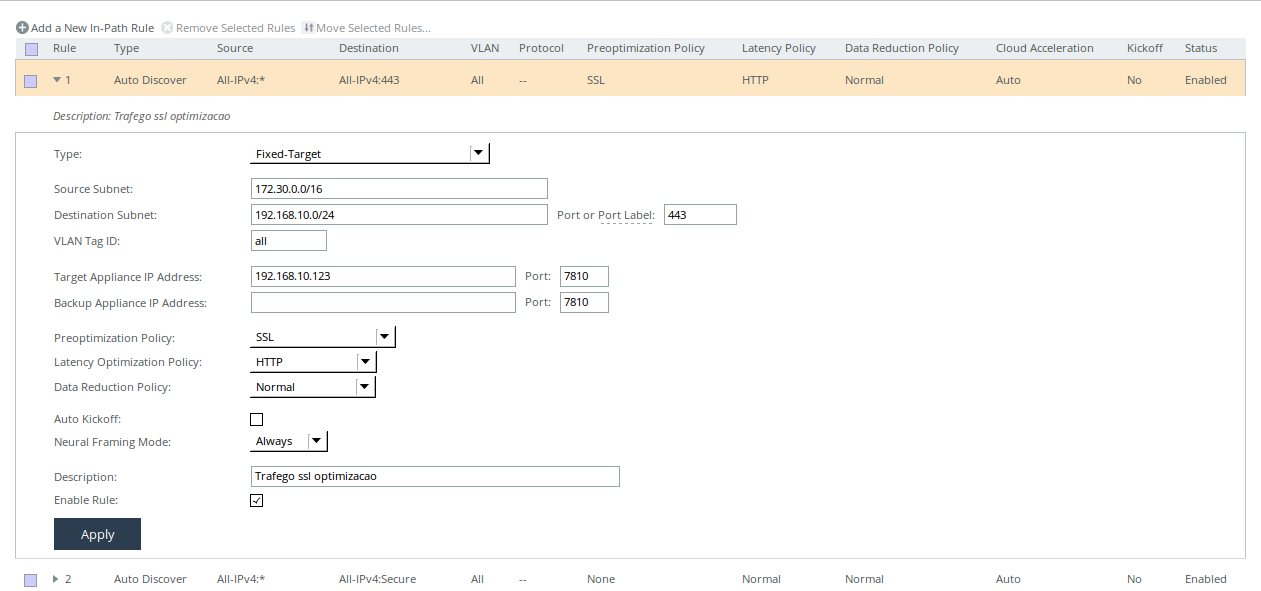Open the Preoptimization Policy SSL dropdown
This screenshot has height=591, width=1261.
(322, 338)
